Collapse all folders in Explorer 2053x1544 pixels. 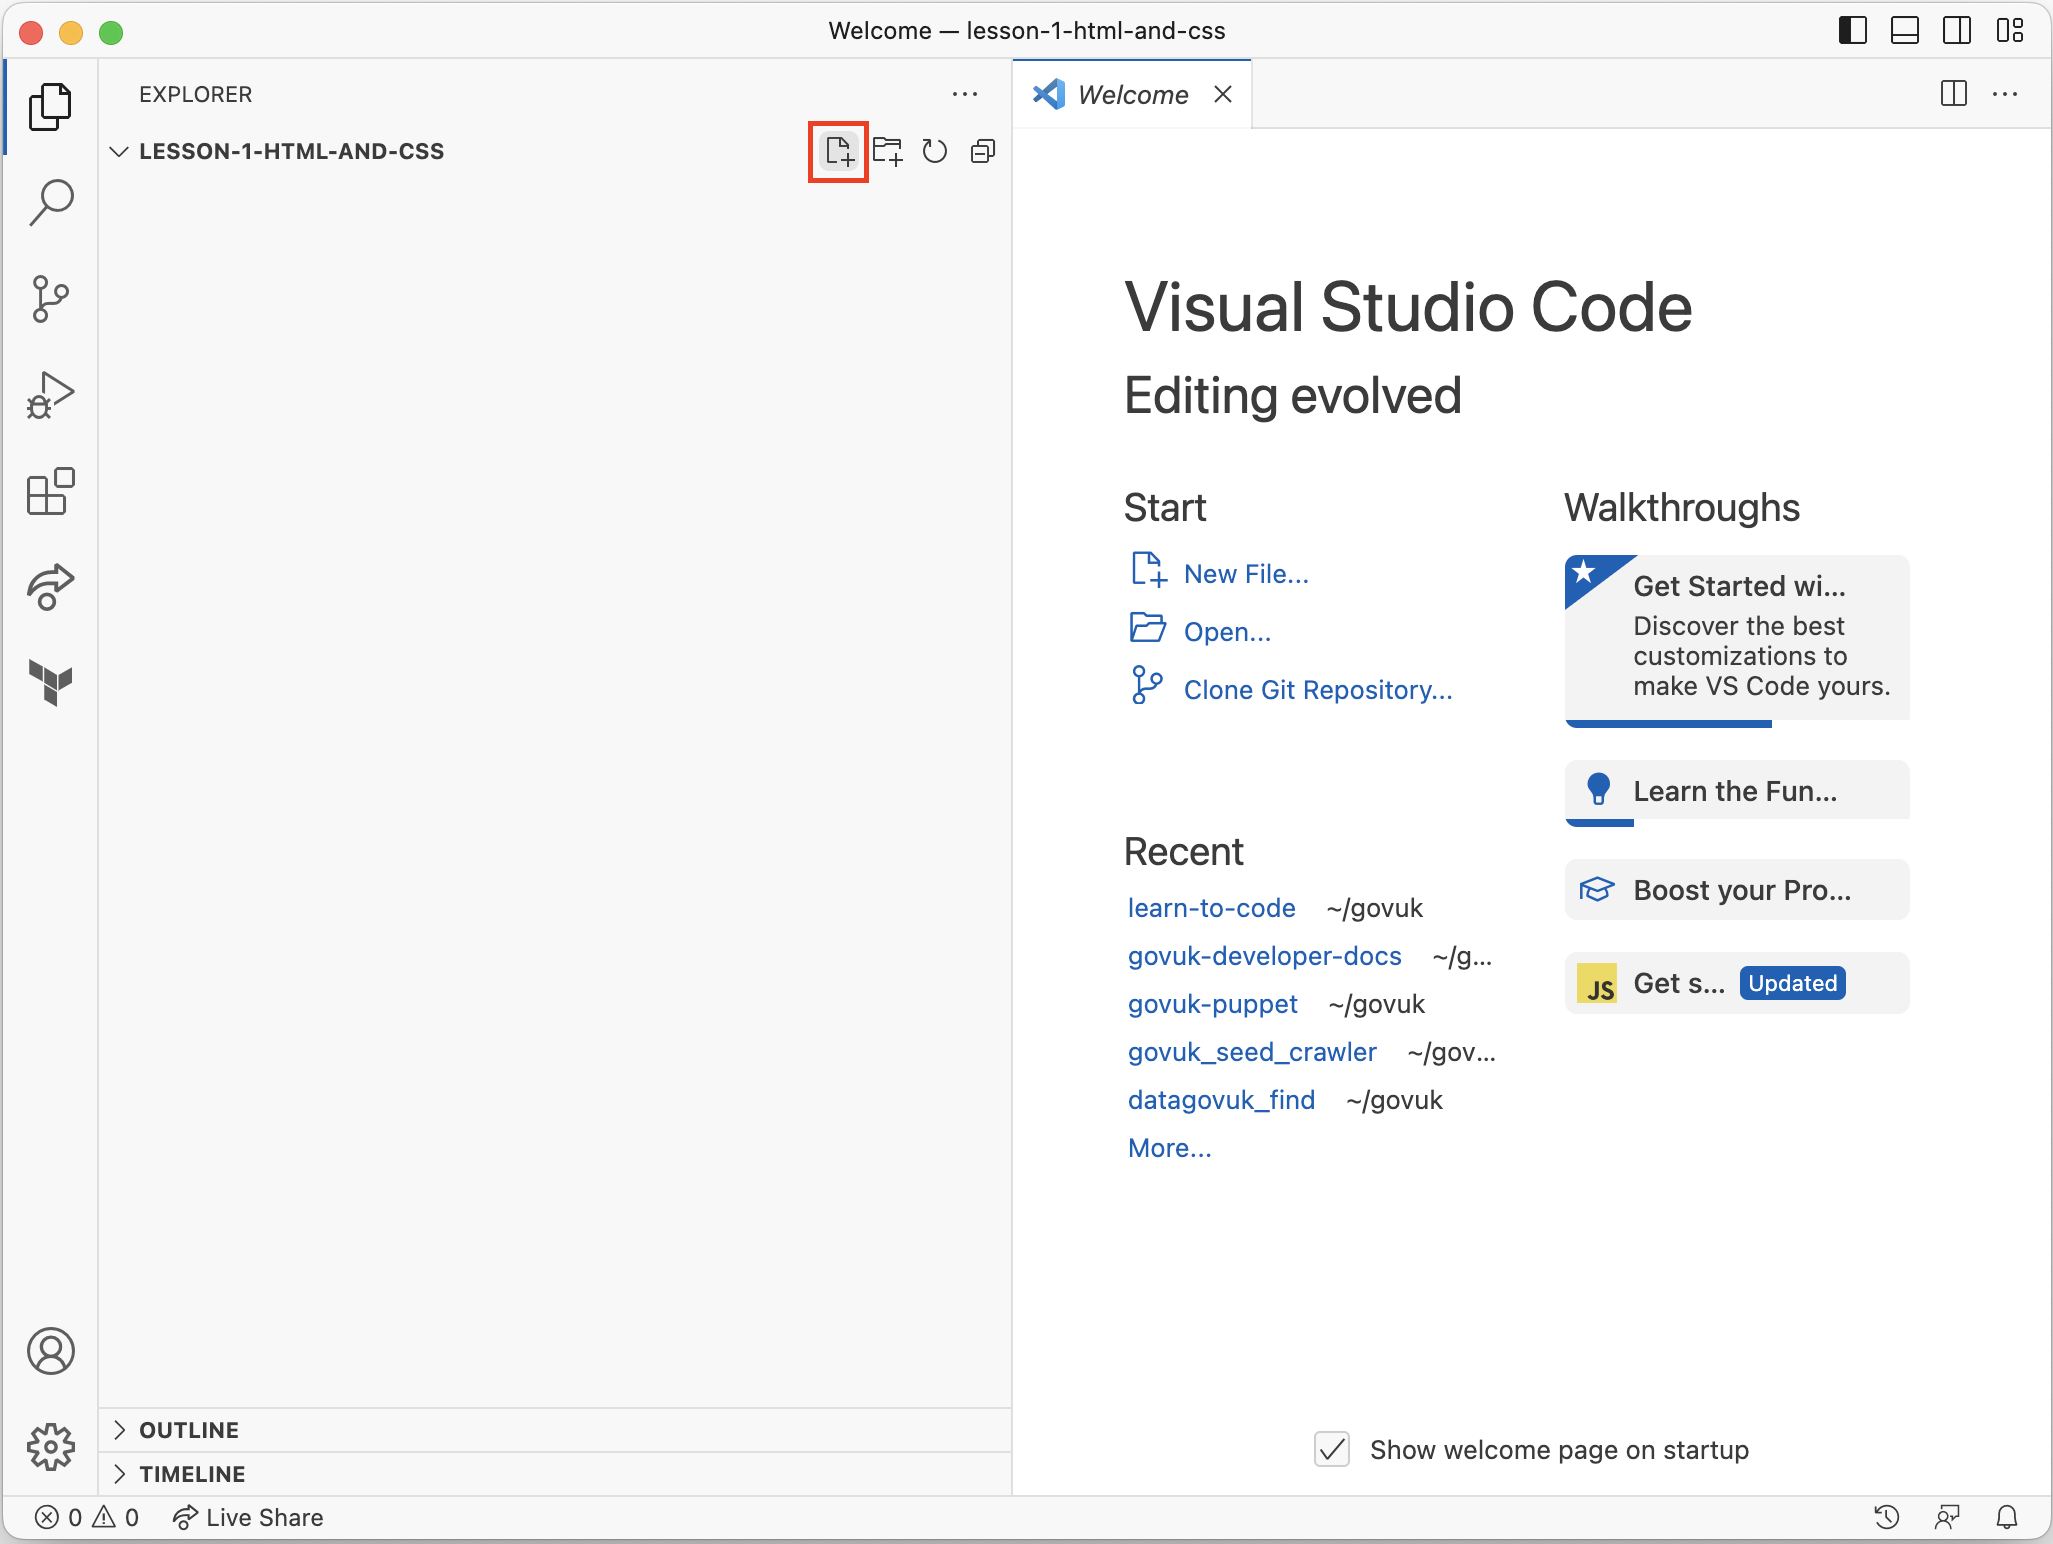(983, 151)
